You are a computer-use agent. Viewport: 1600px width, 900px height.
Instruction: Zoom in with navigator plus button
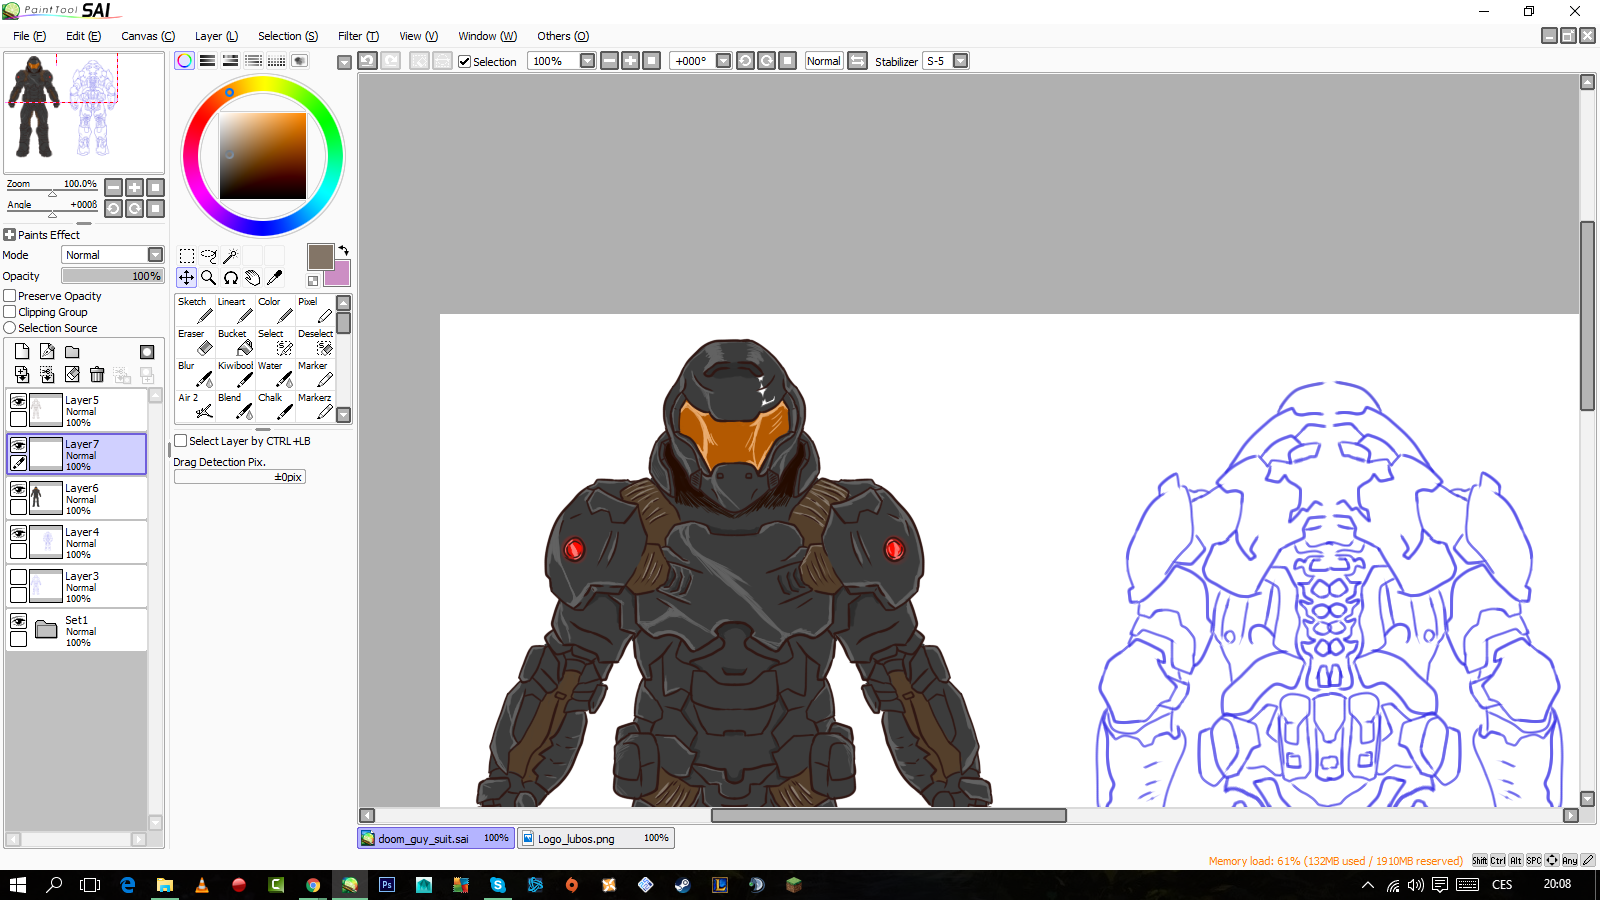click(x=134, y=187)
